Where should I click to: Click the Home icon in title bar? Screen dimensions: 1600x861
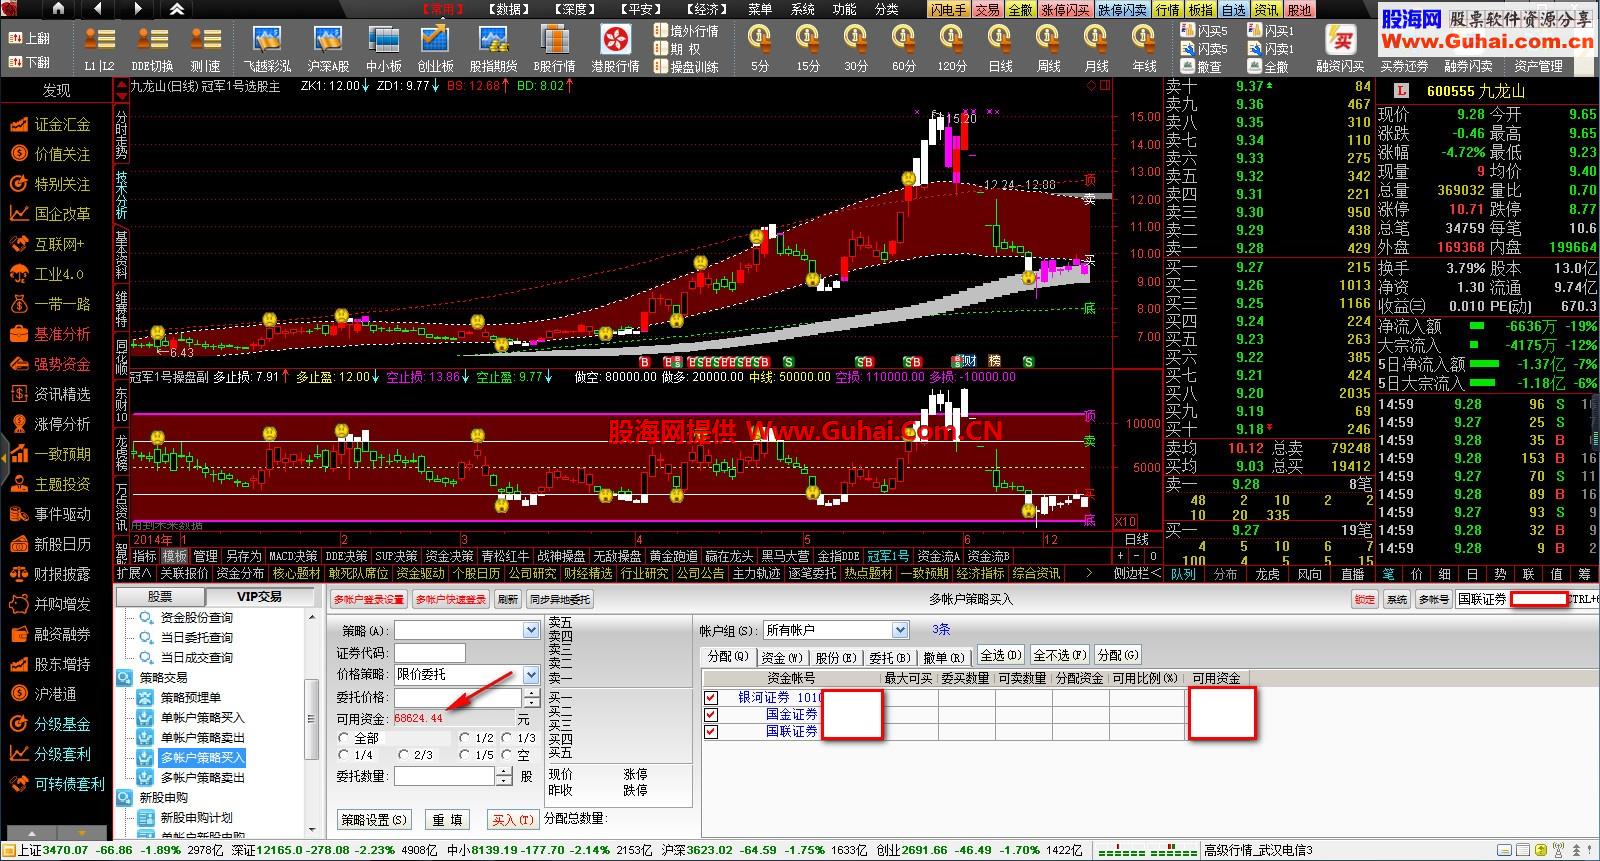pos(59,8)
